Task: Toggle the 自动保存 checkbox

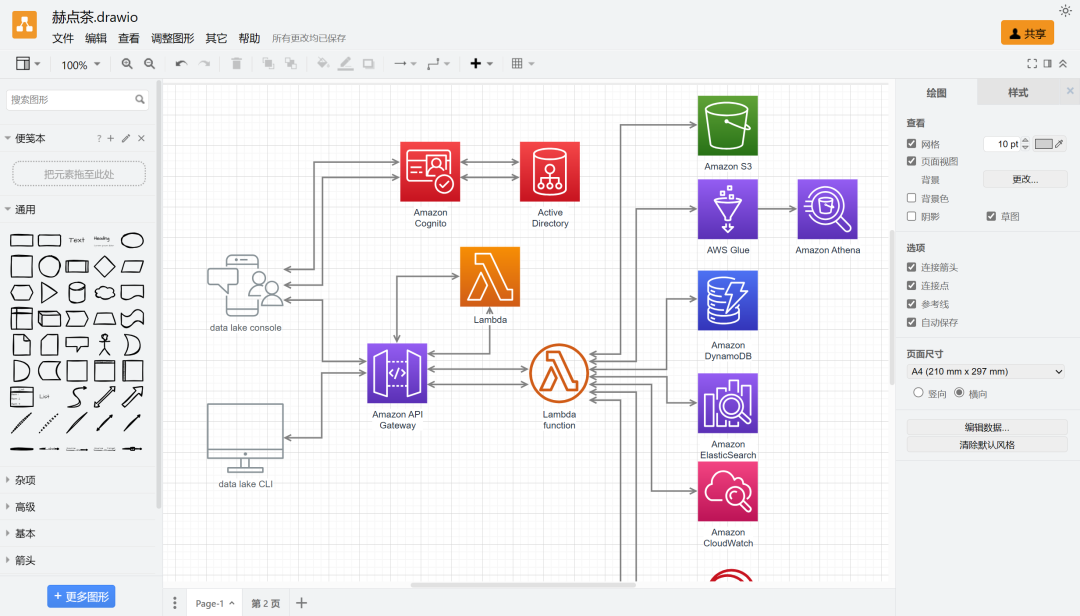Action: 911,322
